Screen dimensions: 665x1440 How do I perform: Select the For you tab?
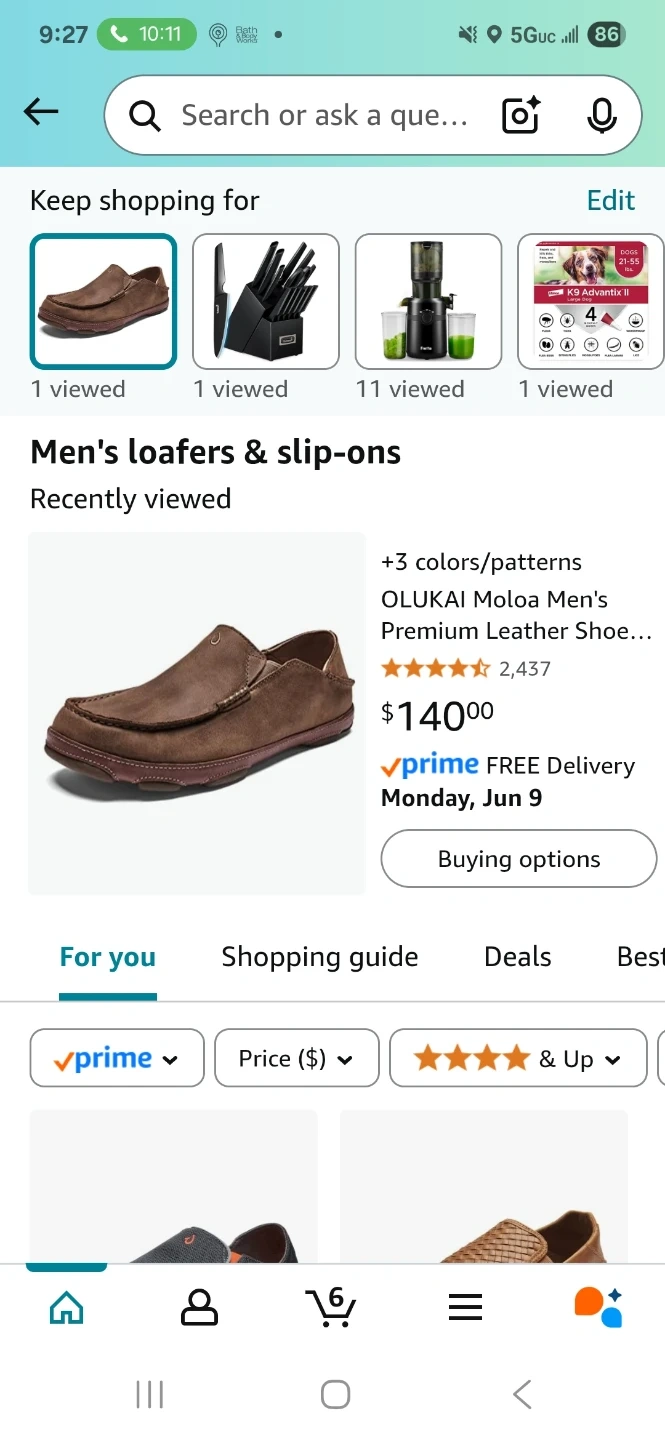(x=108, y=957)
